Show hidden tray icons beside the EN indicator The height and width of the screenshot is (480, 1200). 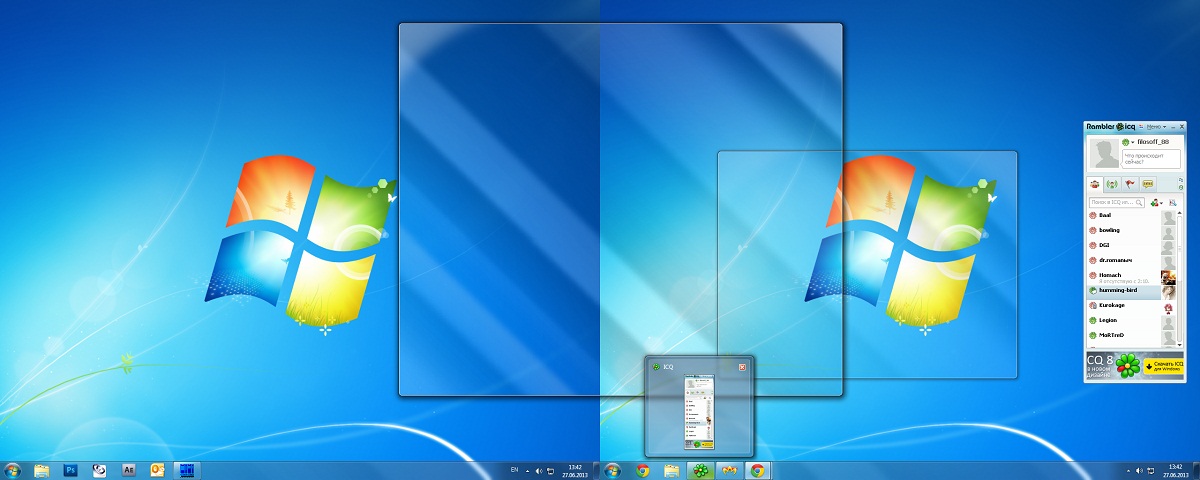click(x=527, y=471)
